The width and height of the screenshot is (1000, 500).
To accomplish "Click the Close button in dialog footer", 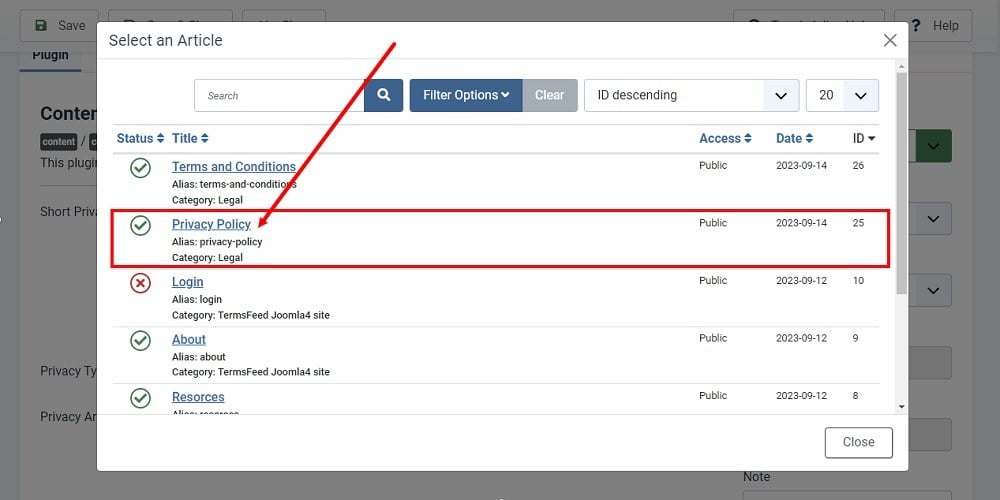I will (858, 443).
